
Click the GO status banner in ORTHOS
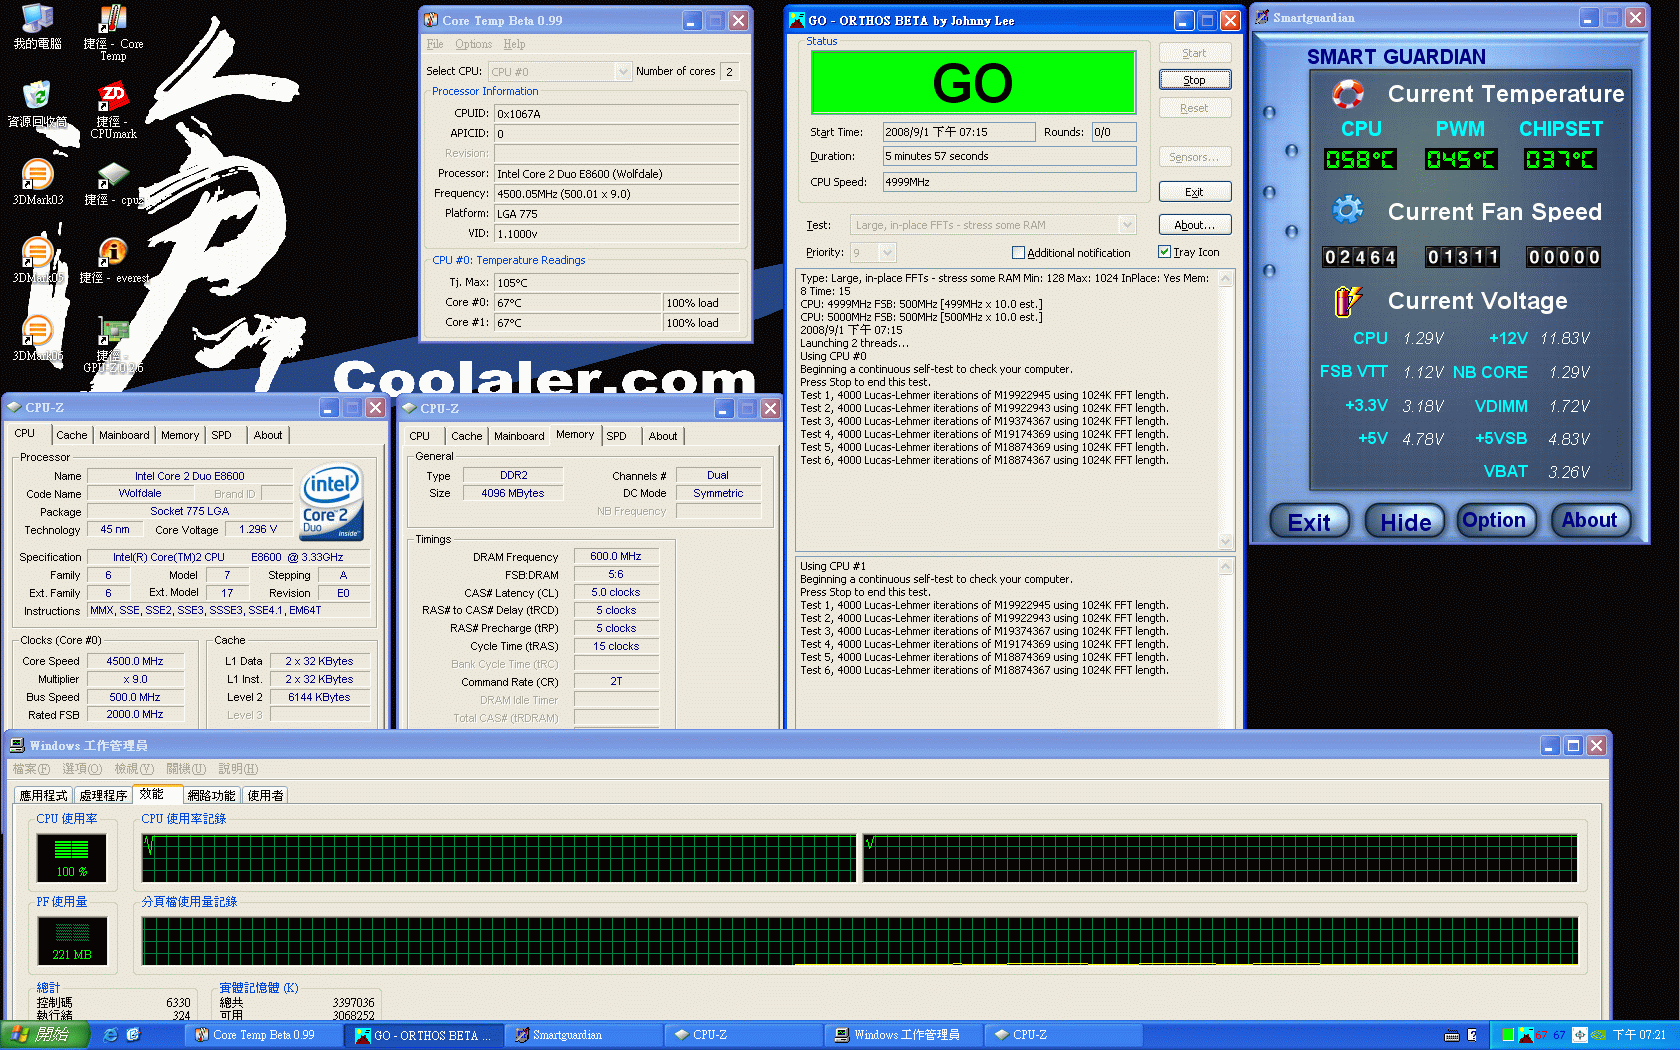coord(973,83)
